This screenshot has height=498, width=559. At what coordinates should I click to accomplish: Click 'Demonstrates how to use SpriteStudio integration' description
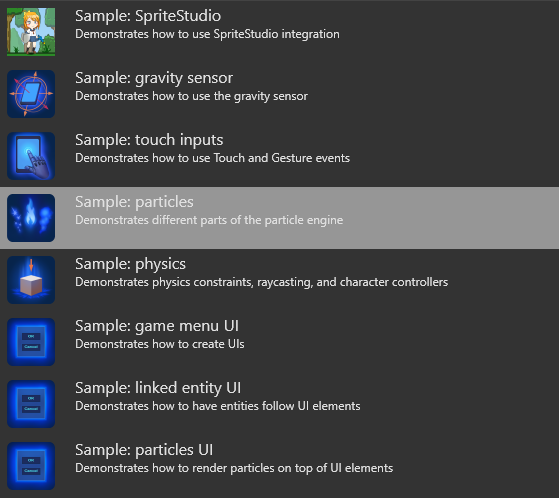pyautogui.click(x=207, y=34)
